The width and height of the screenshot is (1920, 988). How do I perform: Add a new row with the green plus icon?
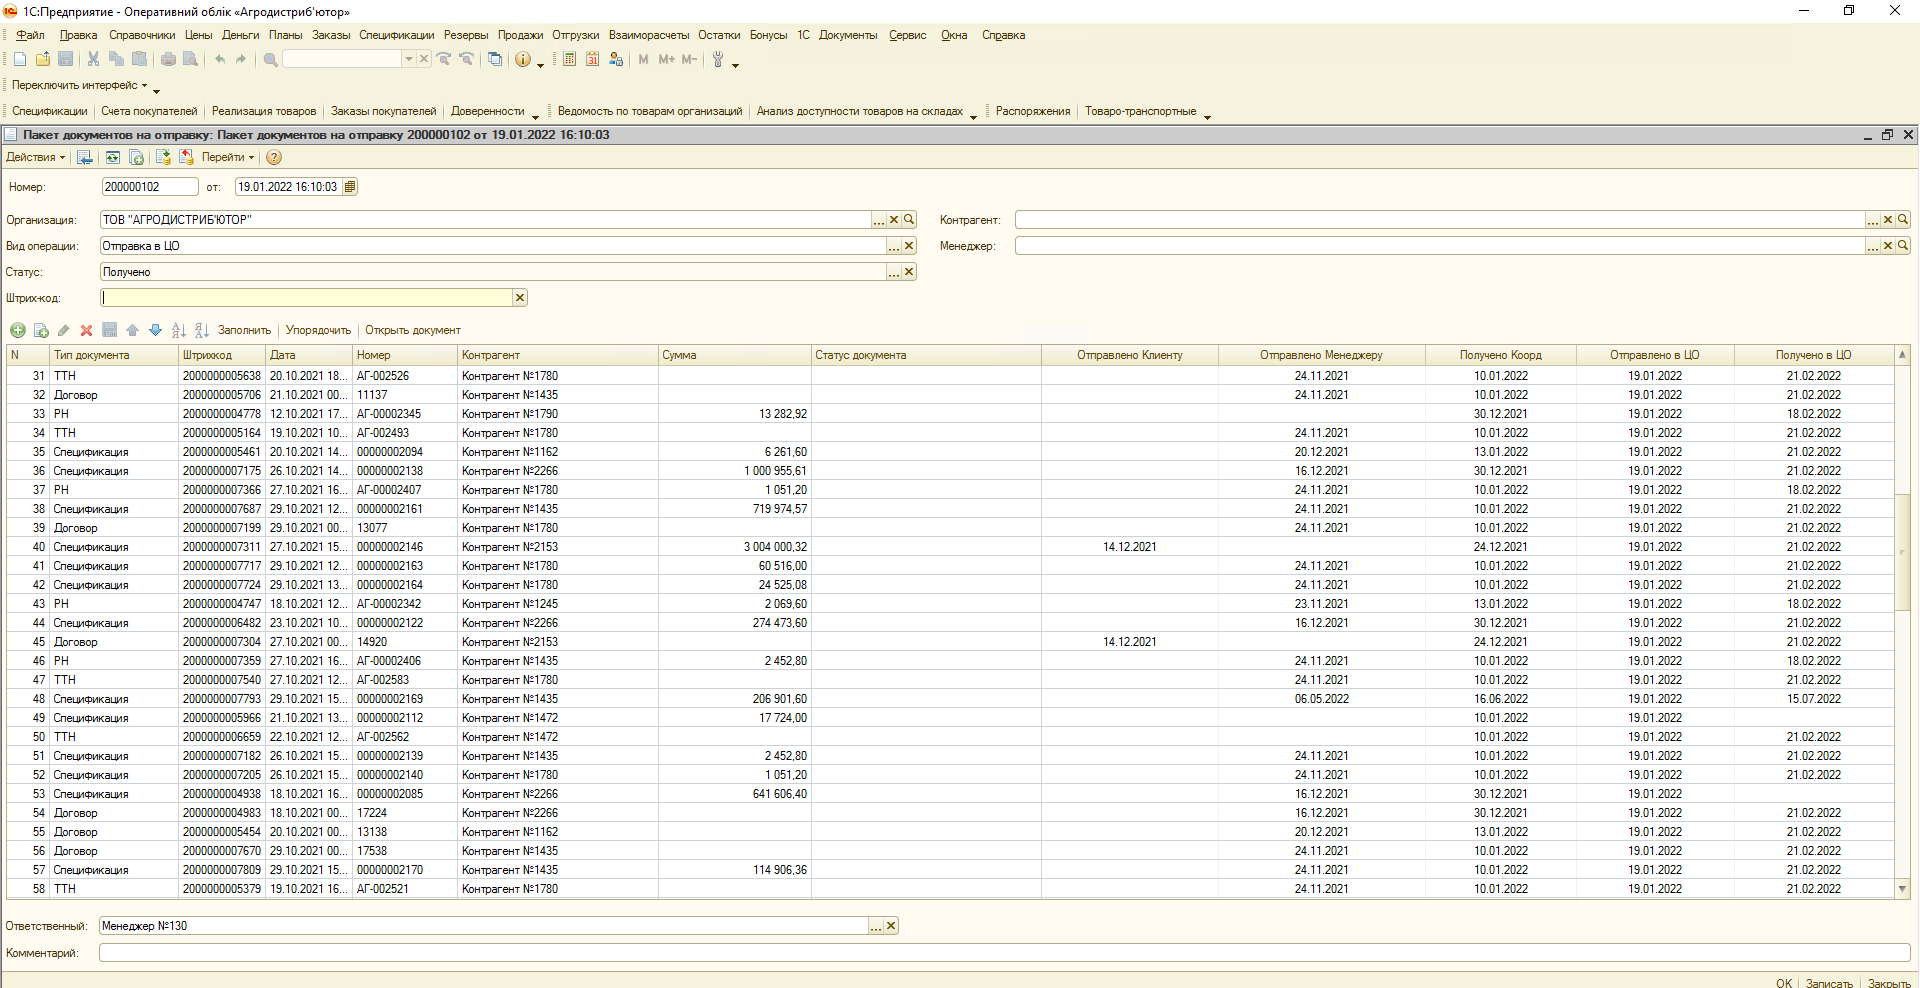pyautogui.click(x=18, y=331)
